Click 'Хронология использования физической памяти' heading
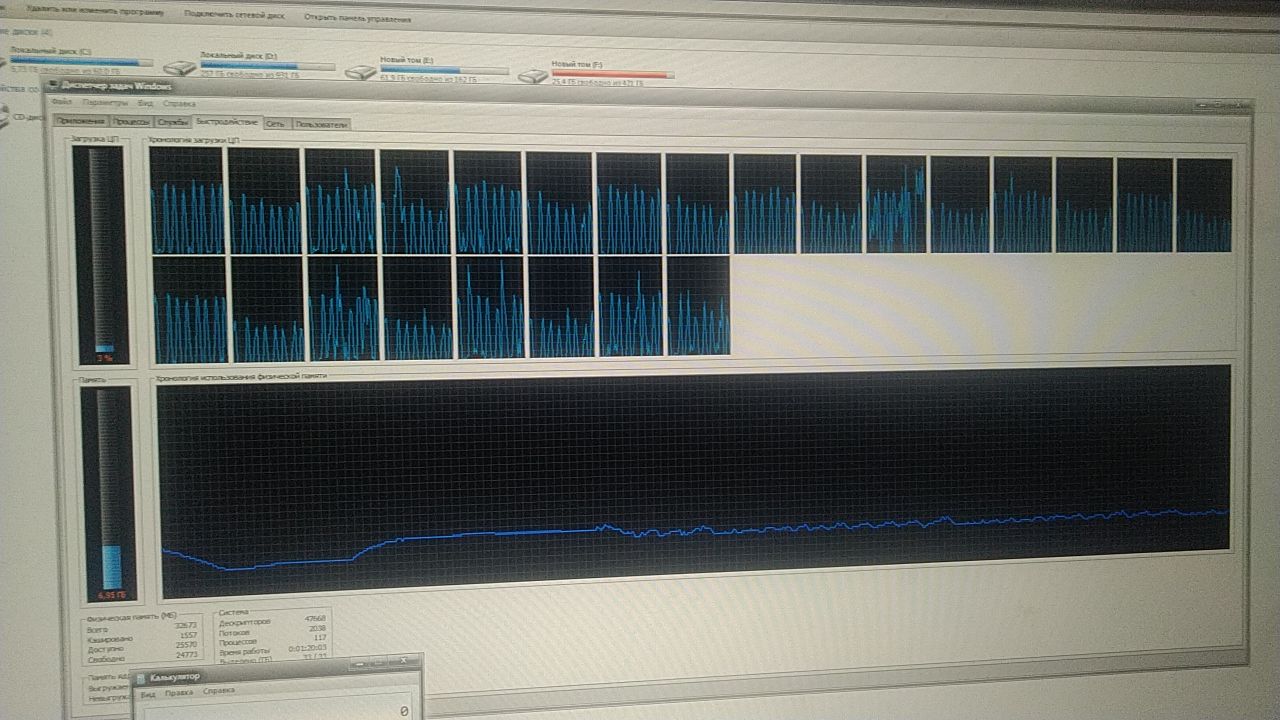1280x720 pixels. 241,376
